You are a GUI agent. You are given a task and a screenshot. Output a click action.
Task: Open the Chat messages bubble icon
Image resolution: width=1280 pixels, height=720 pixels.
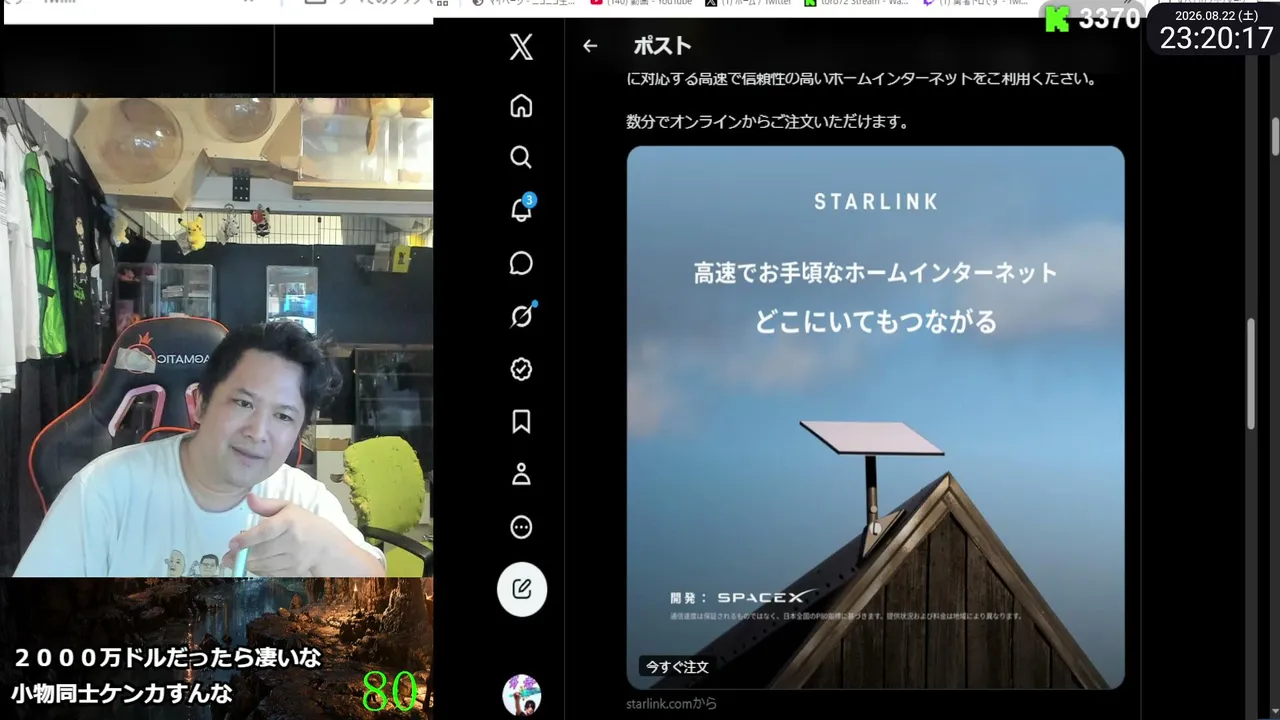click(521, 263)
